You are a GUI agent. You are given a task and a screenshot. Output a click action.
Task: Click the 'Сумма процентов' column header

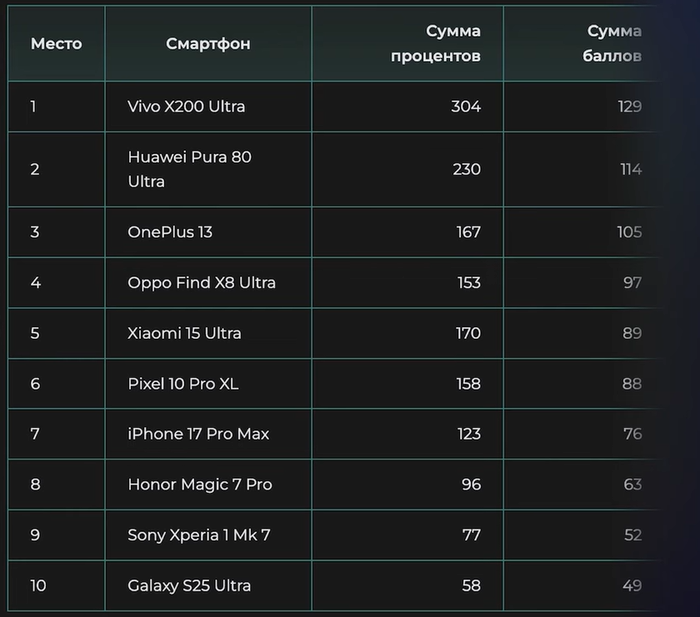(x=435, y=44)
